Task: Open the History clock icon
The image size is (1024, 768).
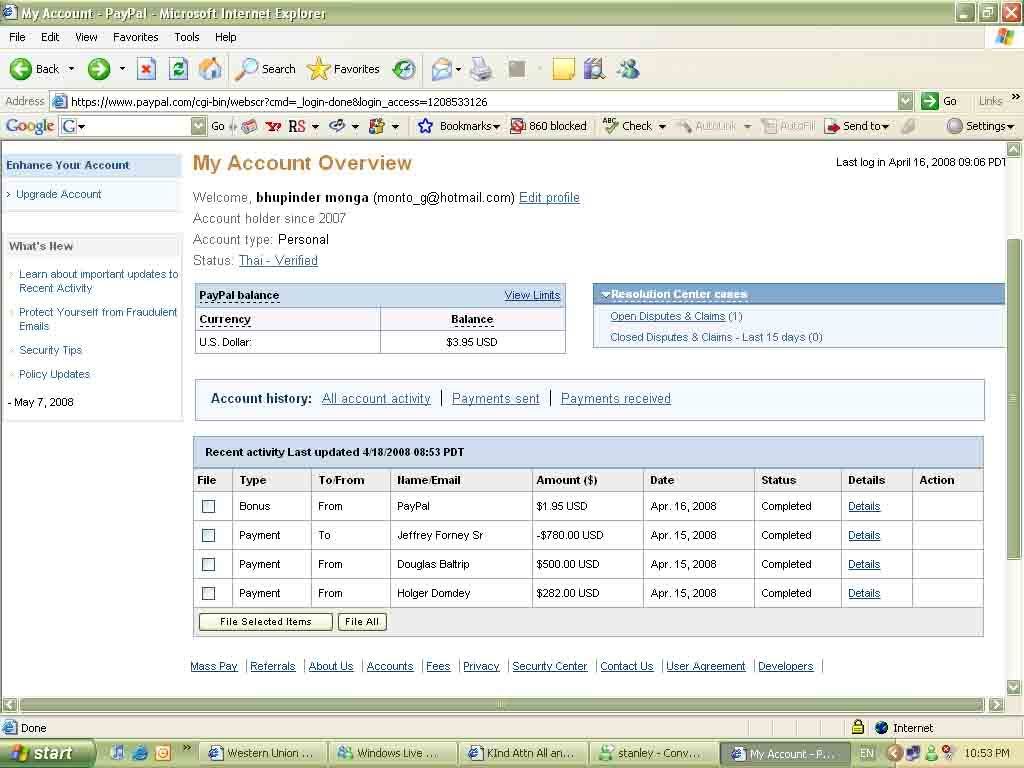Action: [x=404, y=69]
